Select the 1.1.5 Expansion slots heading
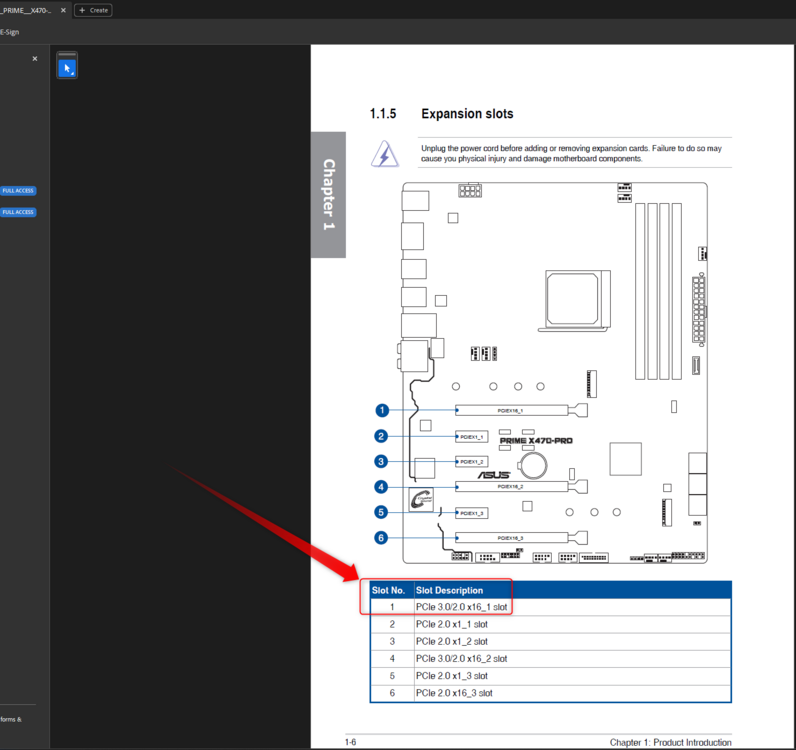 click(x=441, y=114)
